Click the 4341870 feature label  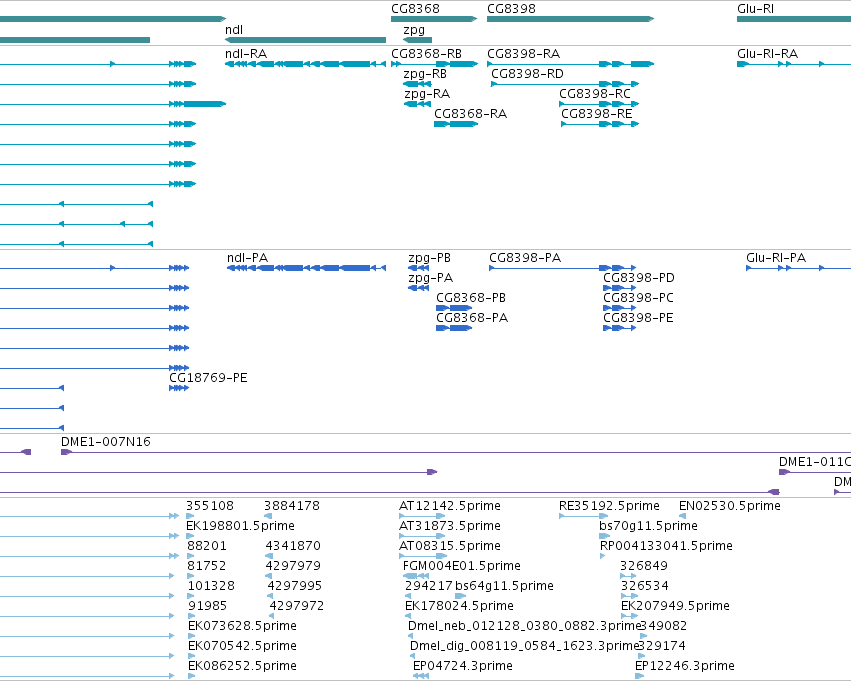click(293, 546)
